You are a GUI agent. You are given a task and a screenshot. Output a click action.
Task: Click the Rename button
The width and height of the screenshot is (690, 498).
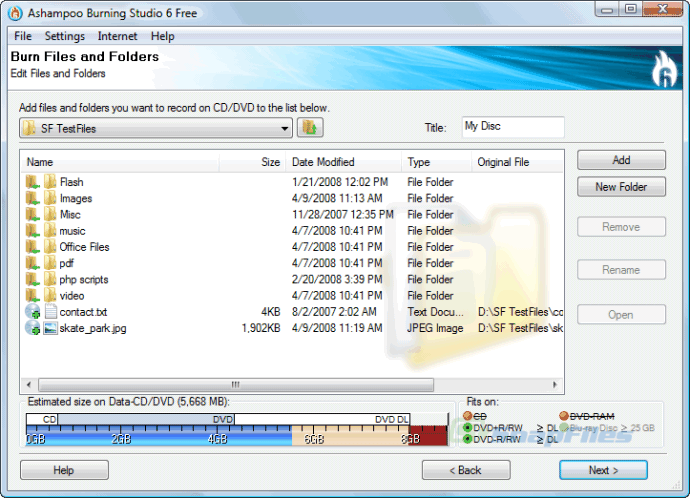point(621,270)
